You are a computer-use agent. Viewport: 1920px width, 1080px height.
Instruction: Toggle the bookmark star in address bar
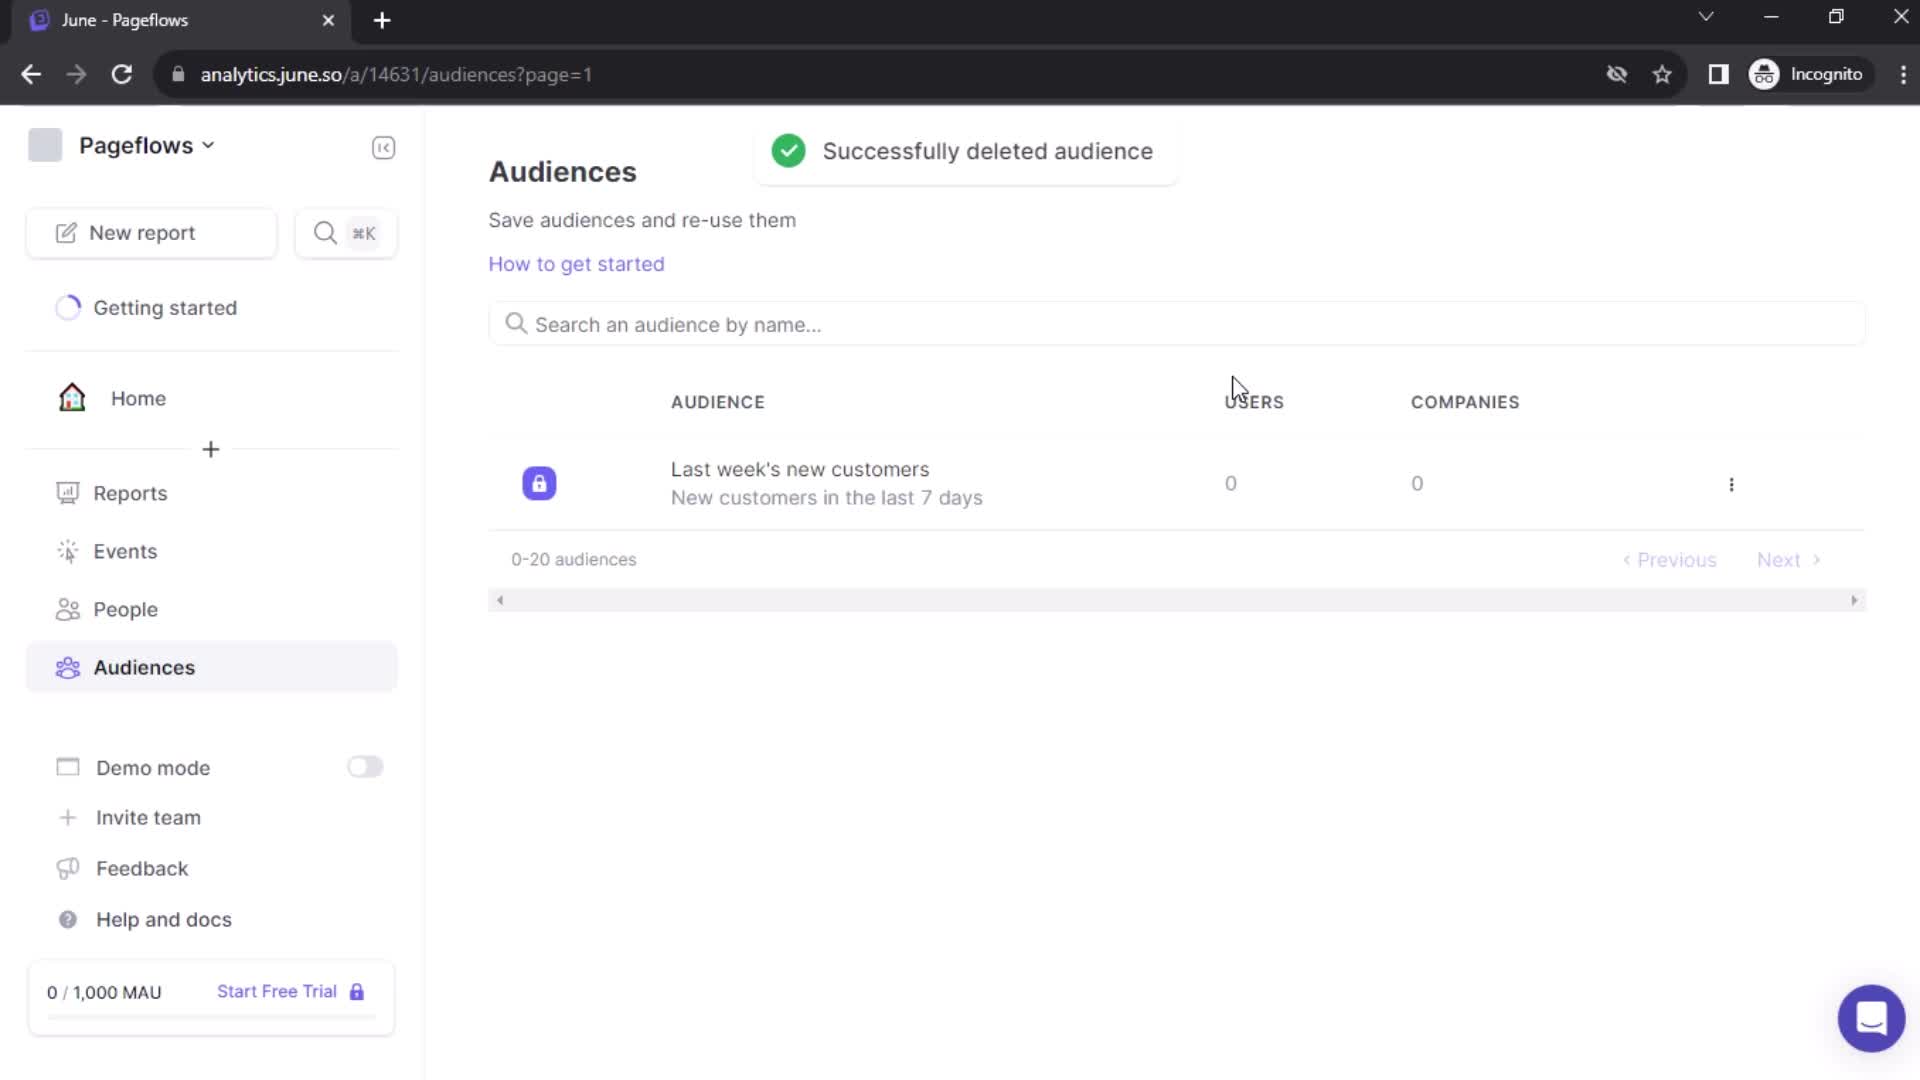[1663, 74]
